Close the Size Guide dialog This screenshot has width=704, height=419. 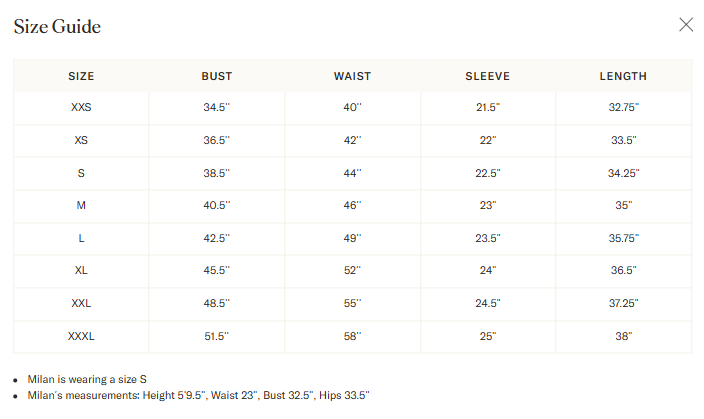click(686, 25)
